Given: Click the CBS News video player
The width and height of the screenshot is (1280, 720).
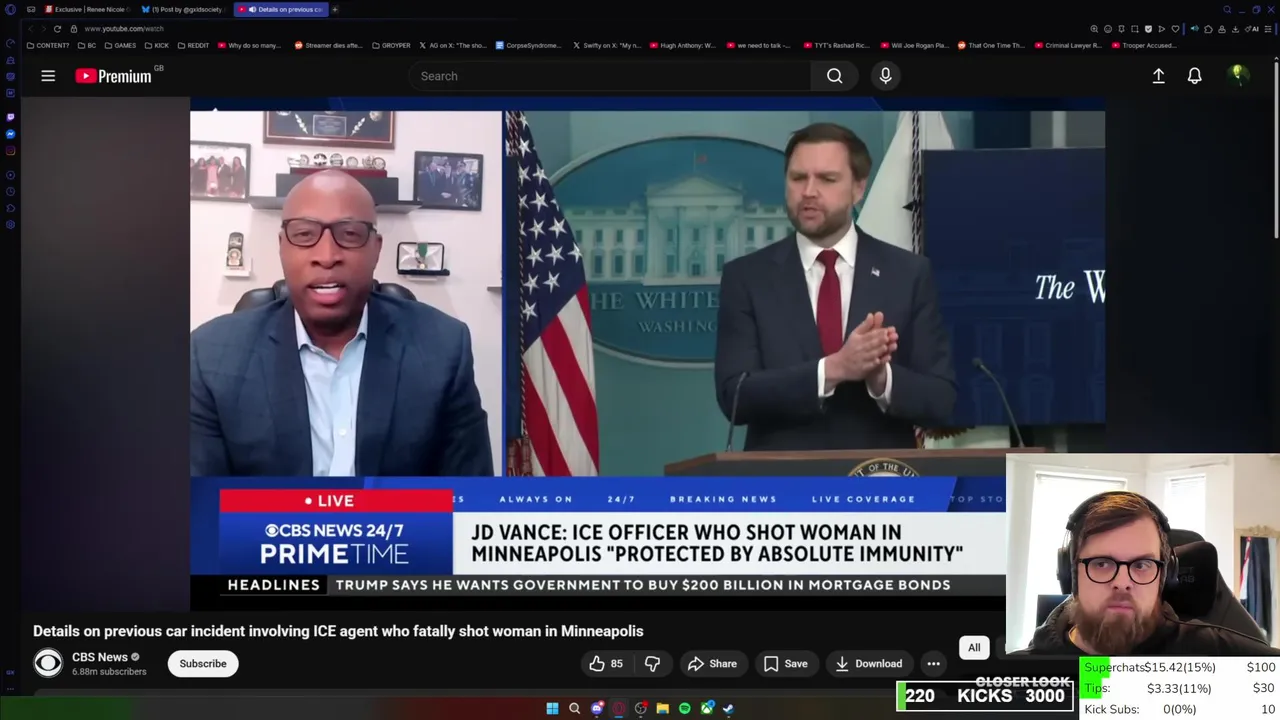Looking at the screenshot, I should [x=647, y=354].
